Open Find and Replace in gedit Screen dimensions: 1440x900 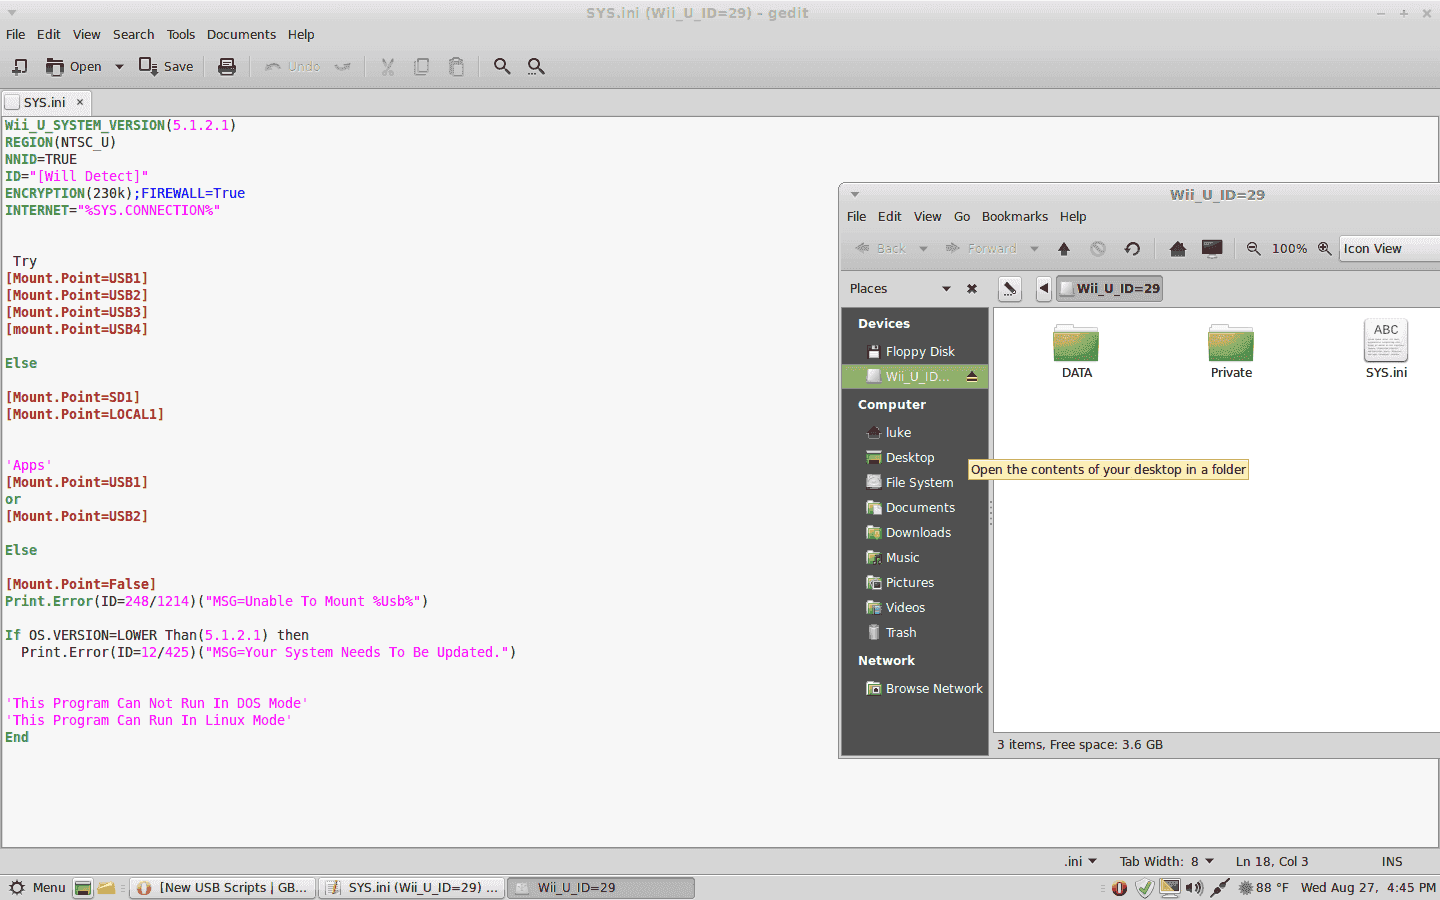pyautogui.click(x=536, y=67)
